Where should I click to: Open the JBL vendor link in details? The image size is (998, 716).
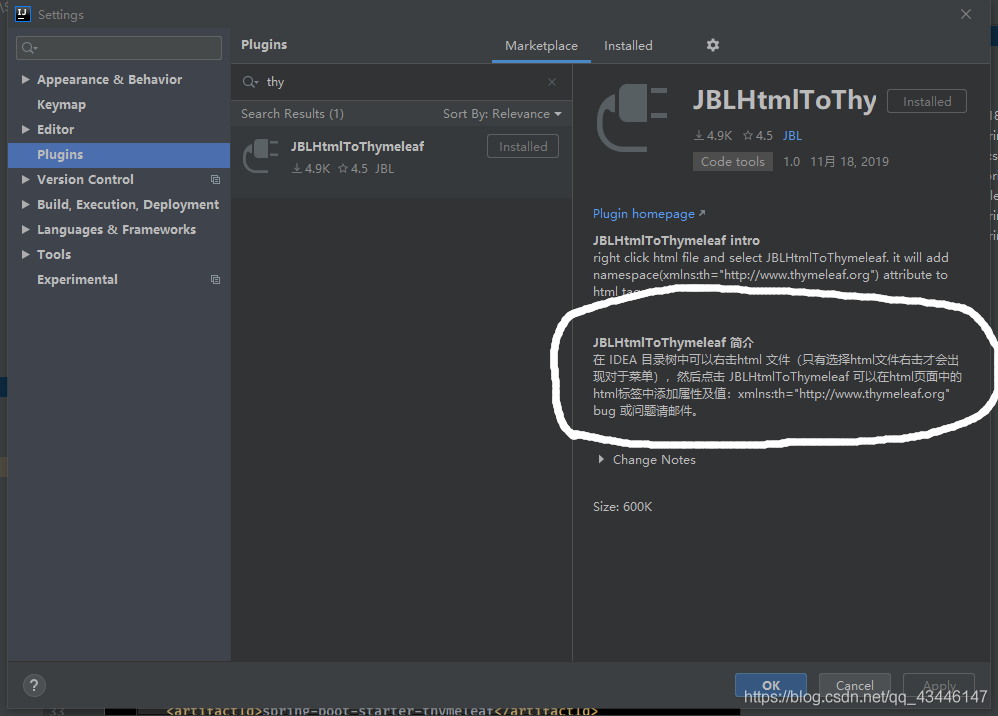(x=792, y=136)
